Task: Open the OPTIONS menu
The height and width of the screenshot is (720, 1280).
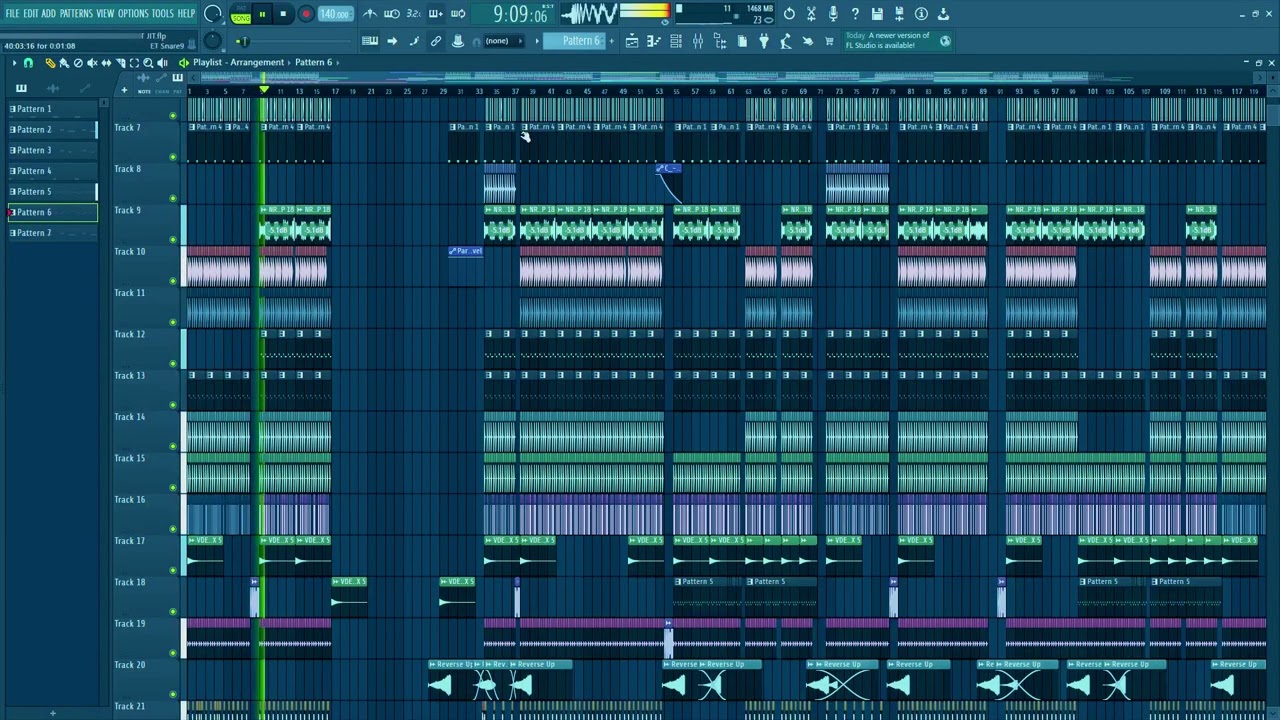Action: click(x=133, y=13)
